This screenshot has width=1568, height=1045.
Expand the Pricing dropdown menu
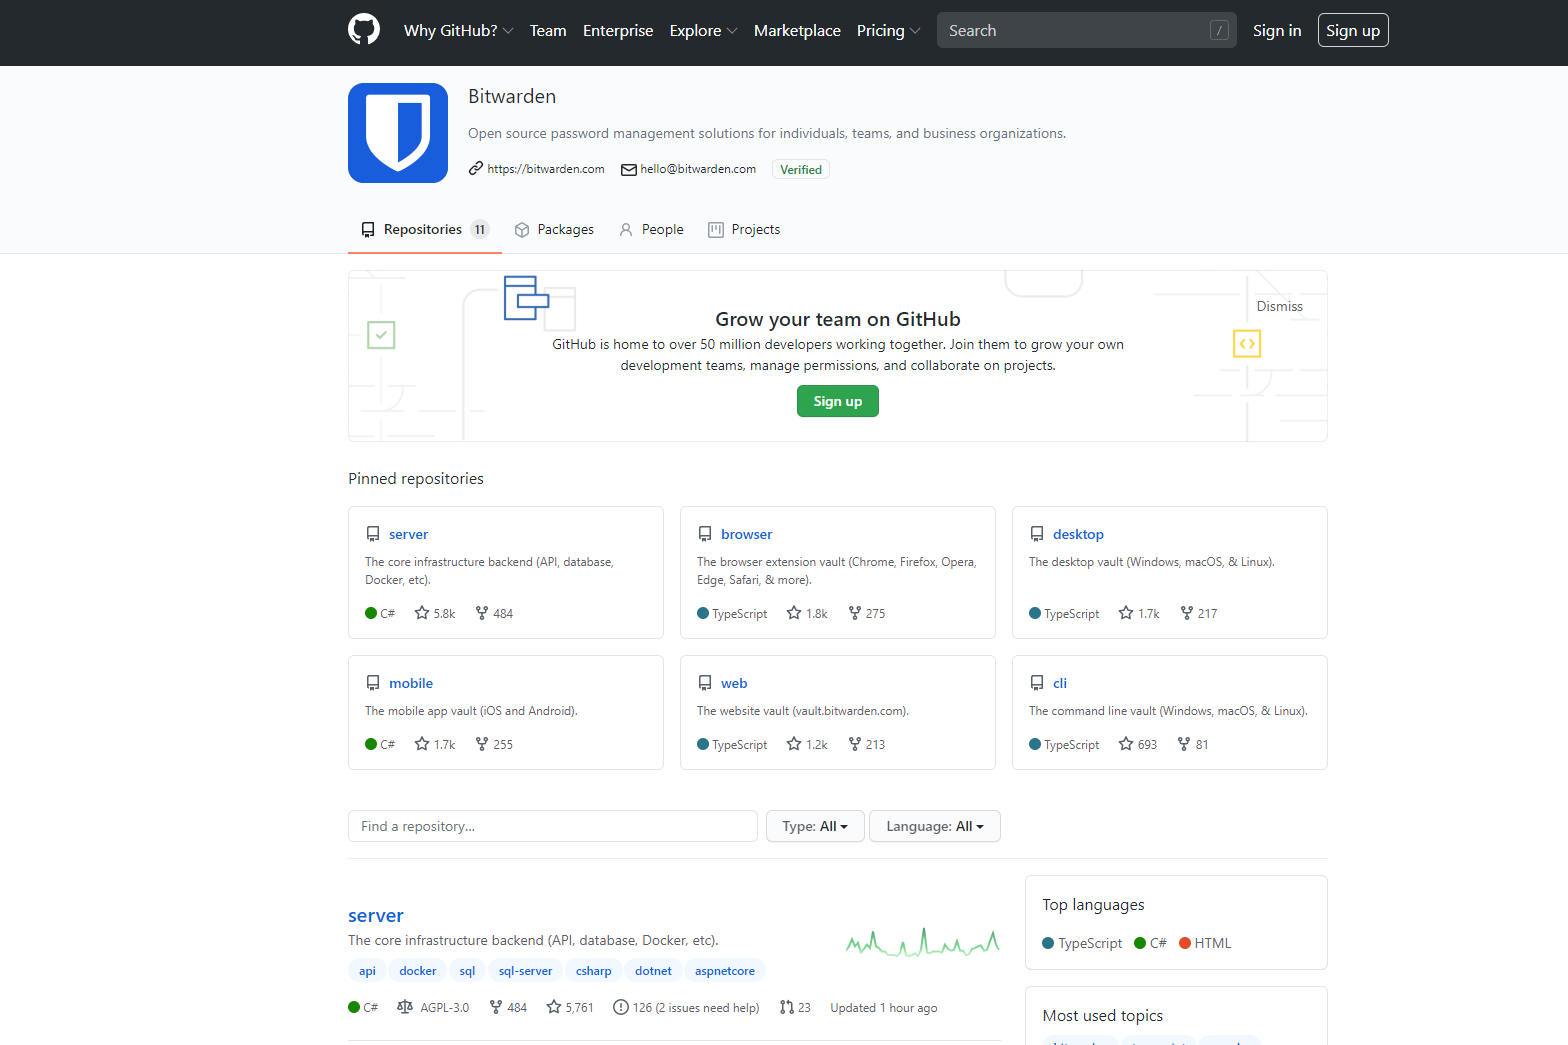[888, 31]
